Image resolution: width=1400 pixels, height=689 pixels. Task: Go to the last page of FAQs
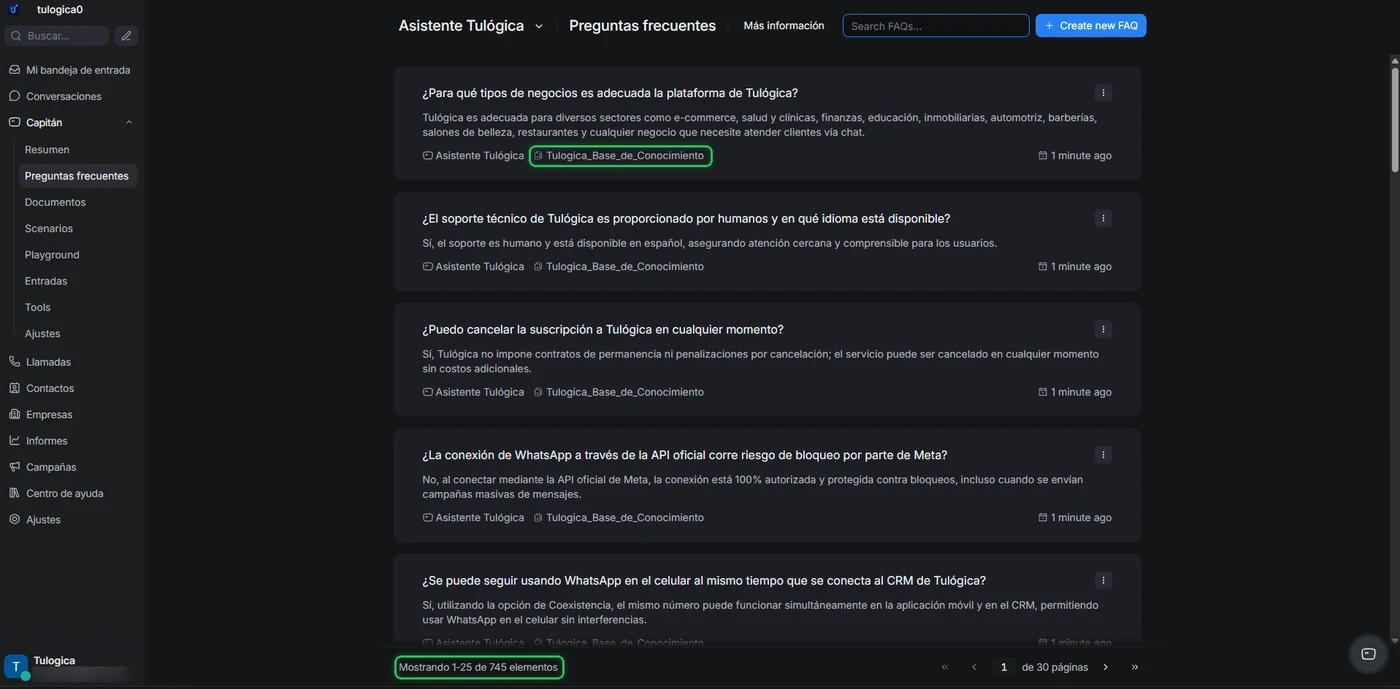[1135, 667]
